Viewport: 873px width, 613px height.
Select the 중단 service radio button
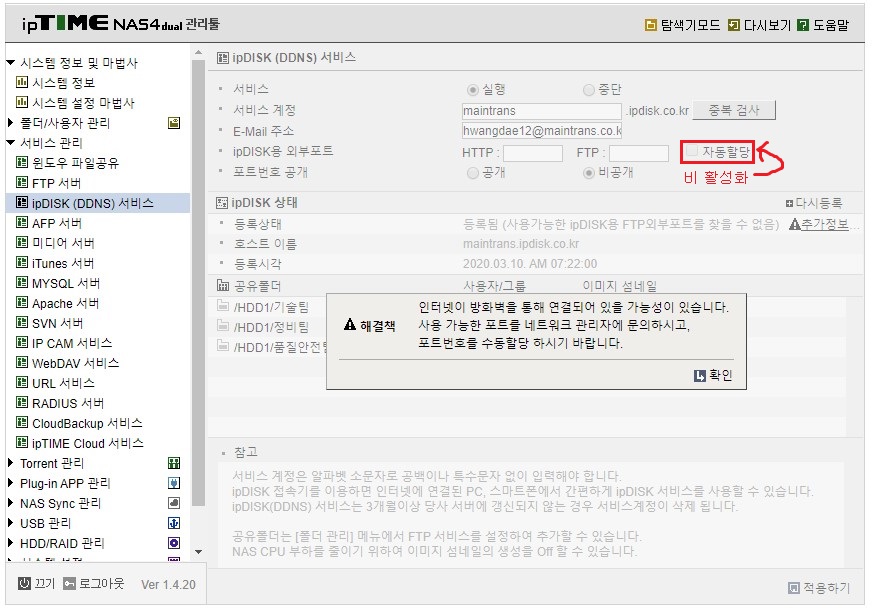click(x=588, y=90)
